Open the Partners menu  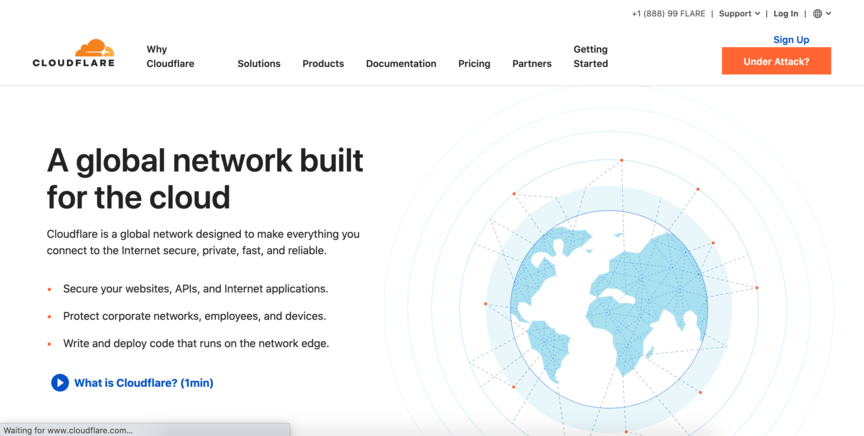coord(532,63)
